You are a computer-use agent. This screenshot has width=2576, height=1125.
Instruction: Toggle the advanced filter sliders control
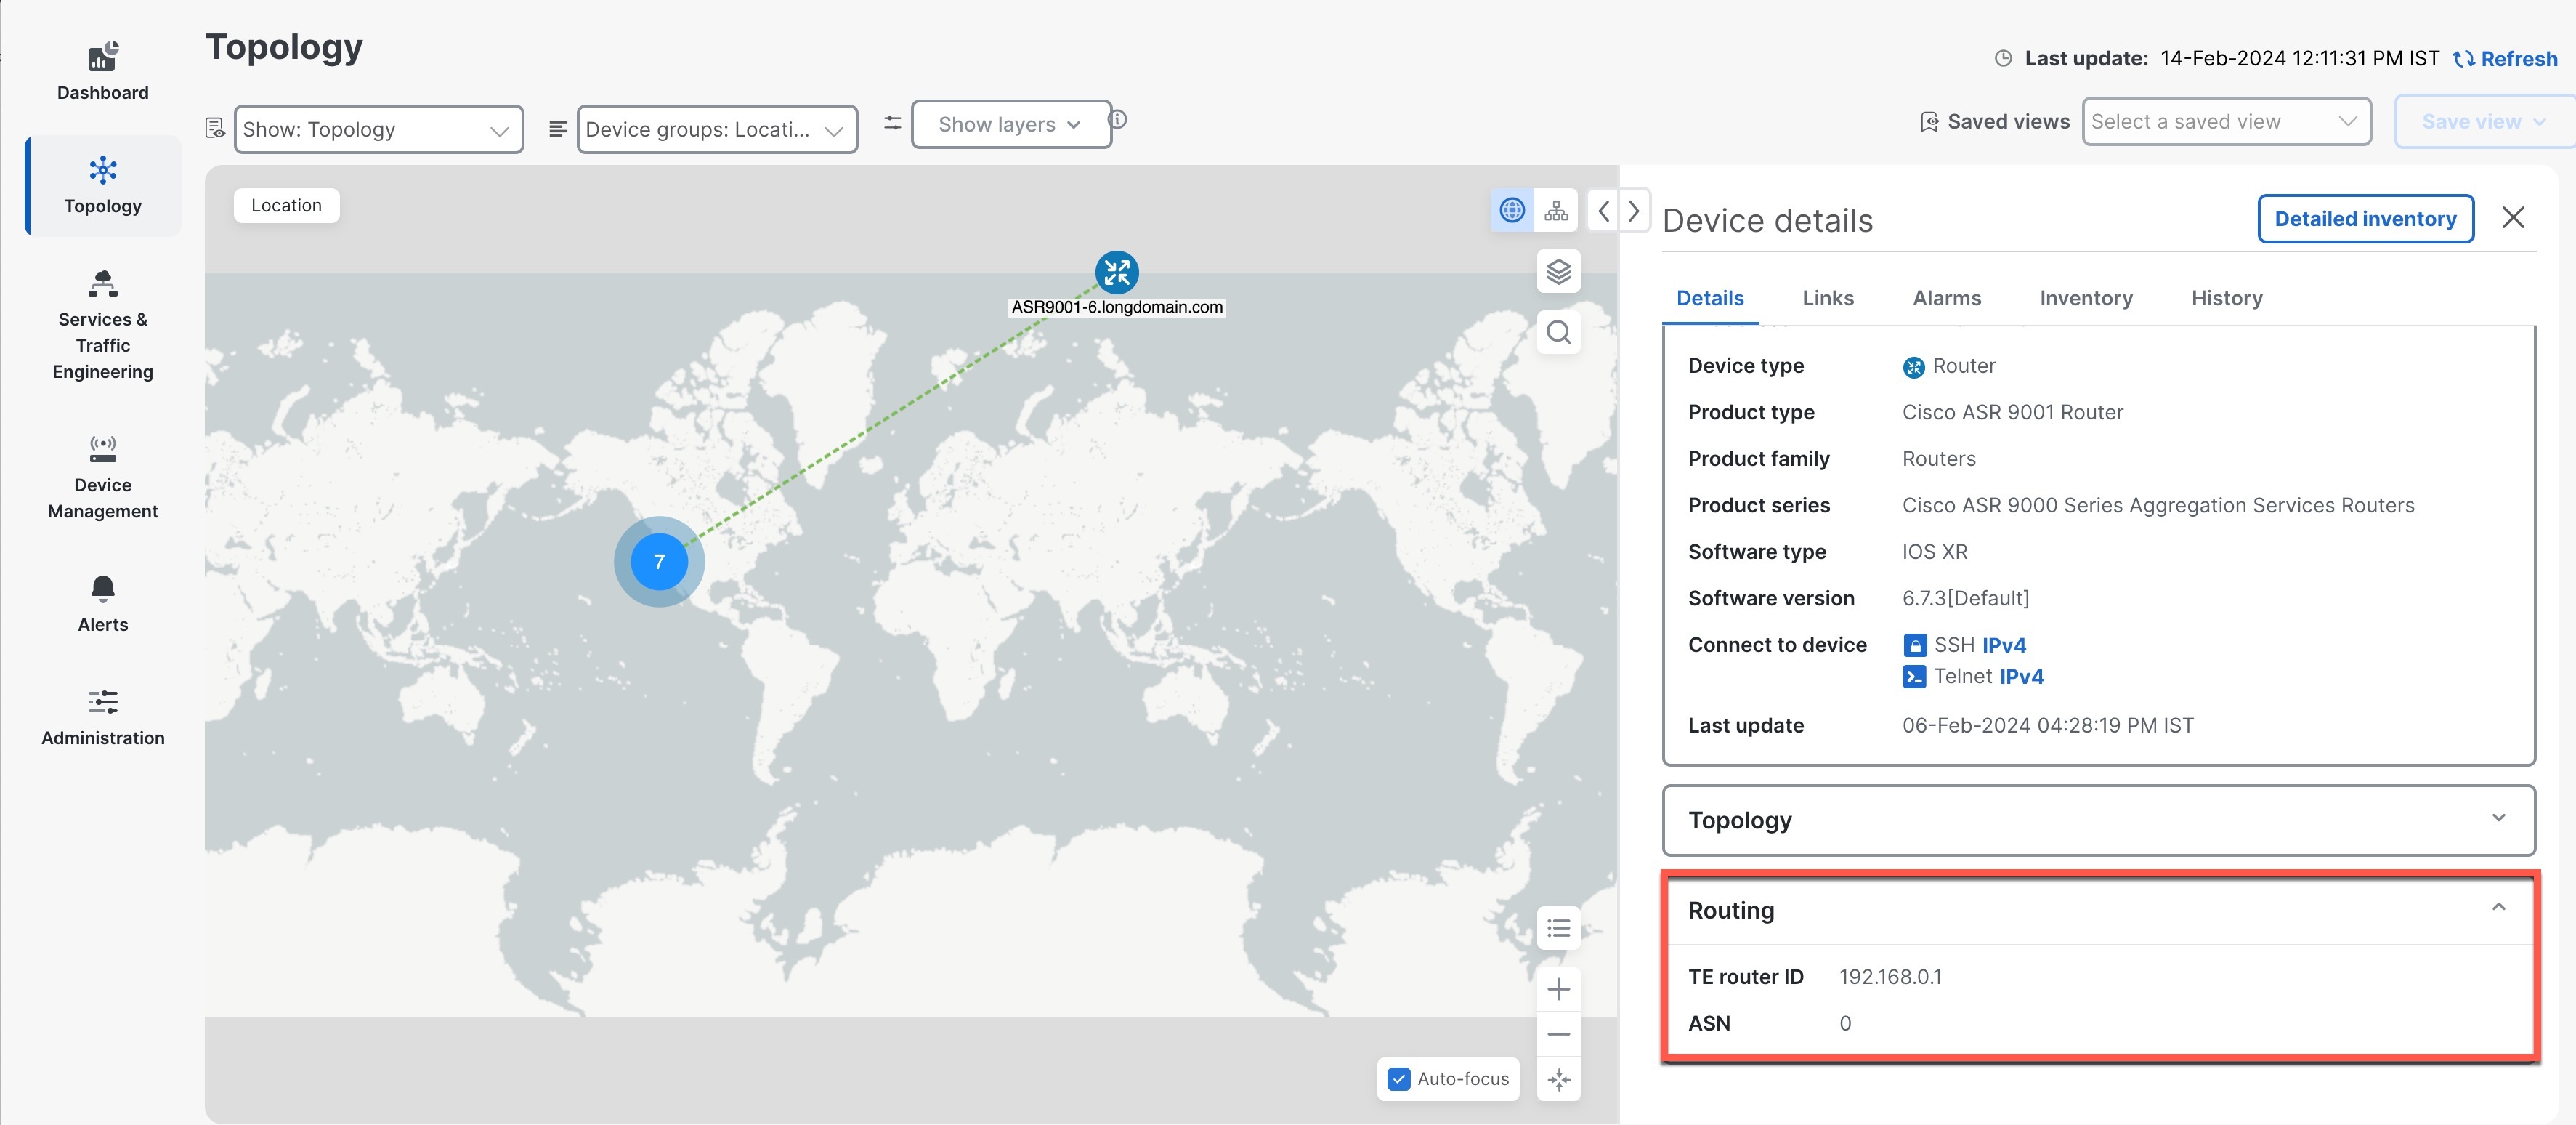pyautogui.click(x=892, y=123)
